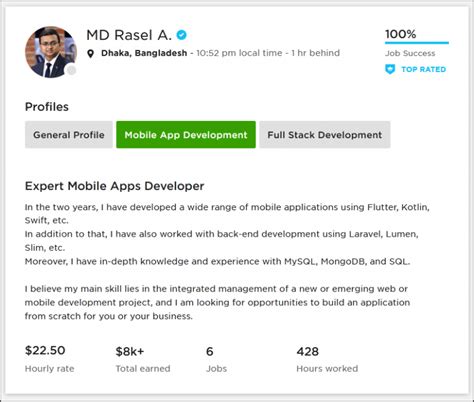The image size is (474, 402).
Task: Click the name MD Rasel A.
Action: (129, 35)
